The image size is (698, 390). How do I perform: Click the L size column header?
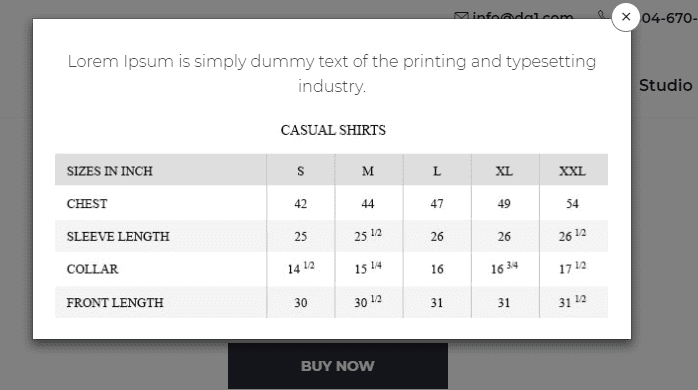click(437, 171)
